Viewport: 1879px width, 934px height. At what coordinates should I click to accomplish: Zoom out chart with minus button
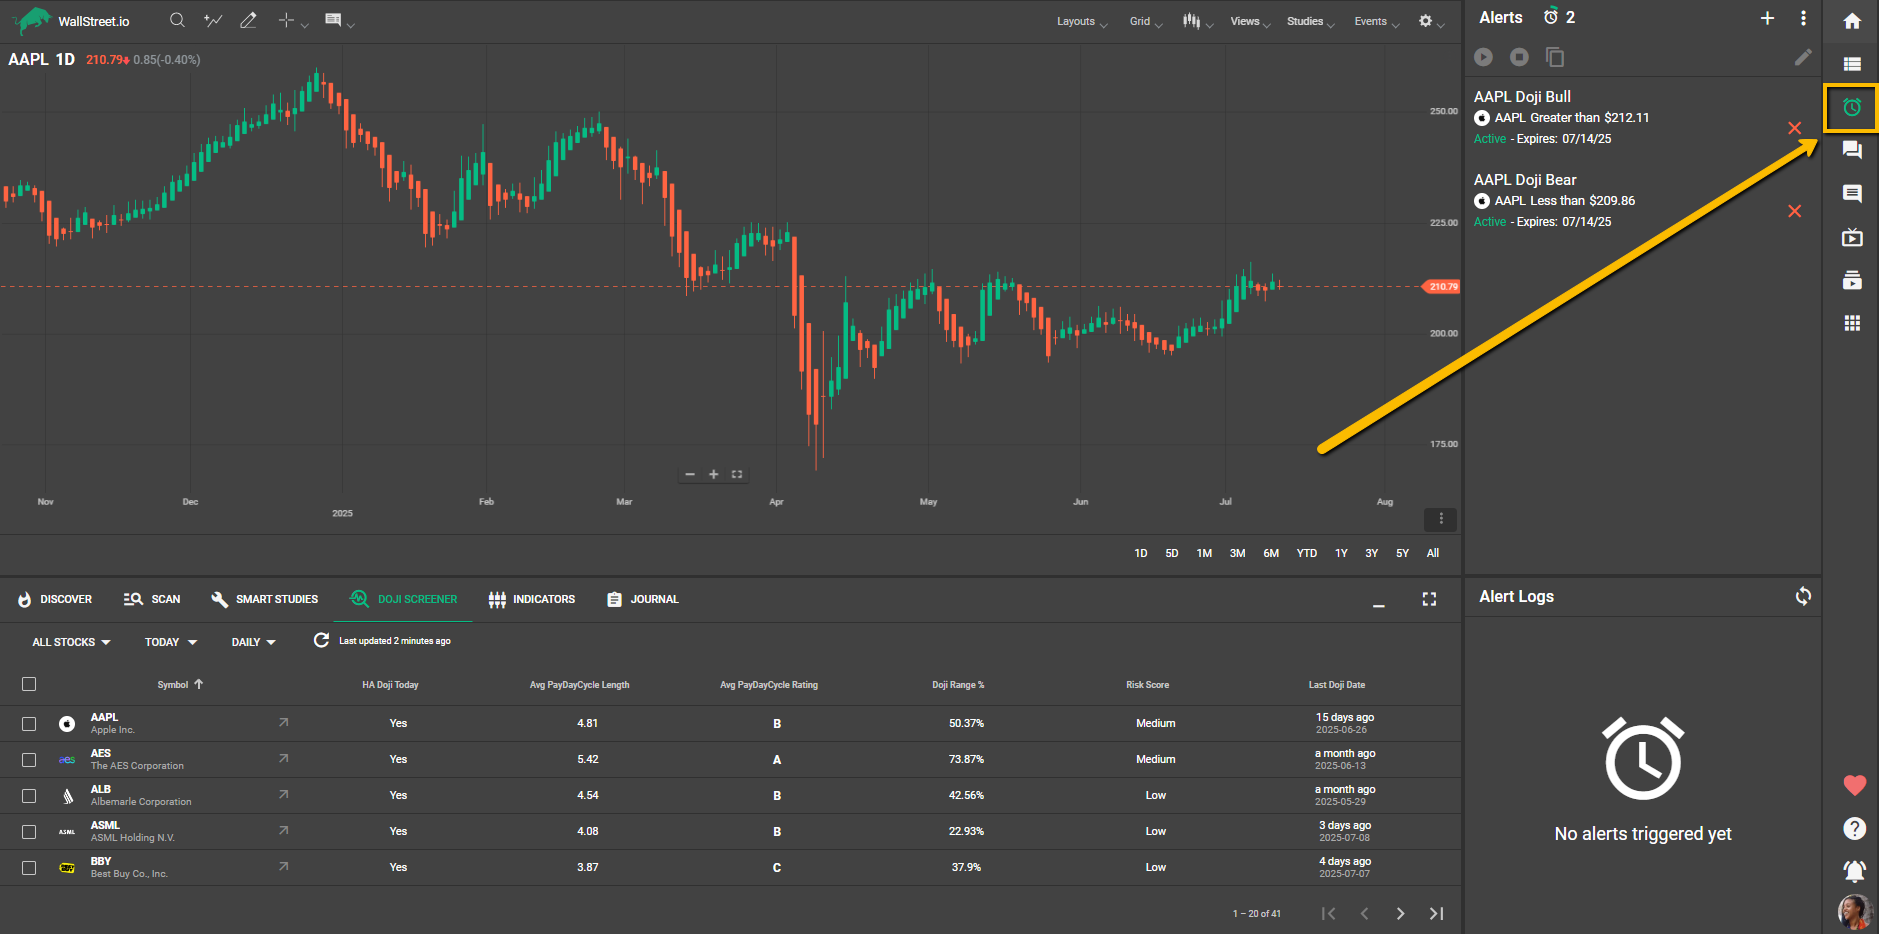[690, 474]
